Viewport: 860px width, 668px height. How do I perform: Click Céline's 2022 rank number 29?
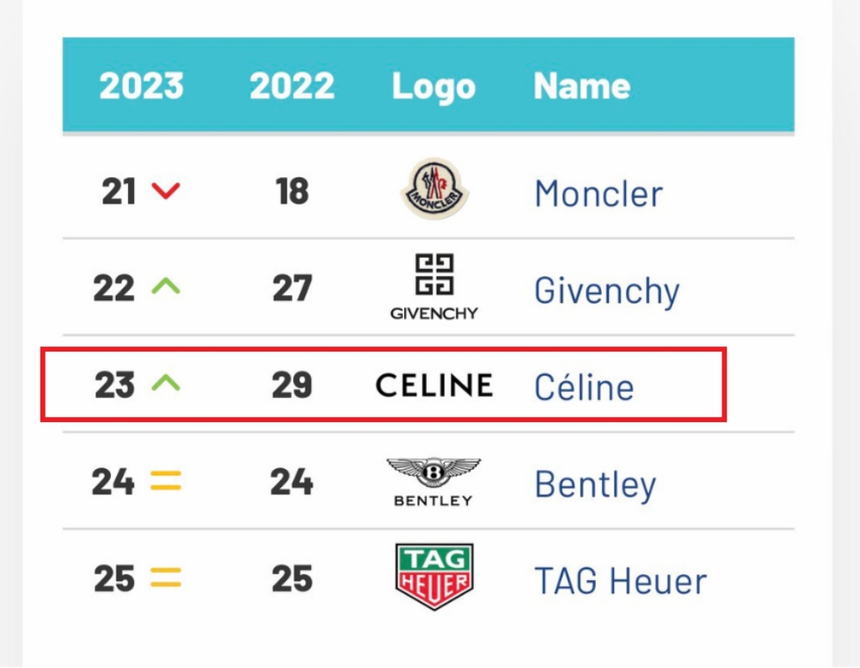pyautogui.click(x=292, y=385)
